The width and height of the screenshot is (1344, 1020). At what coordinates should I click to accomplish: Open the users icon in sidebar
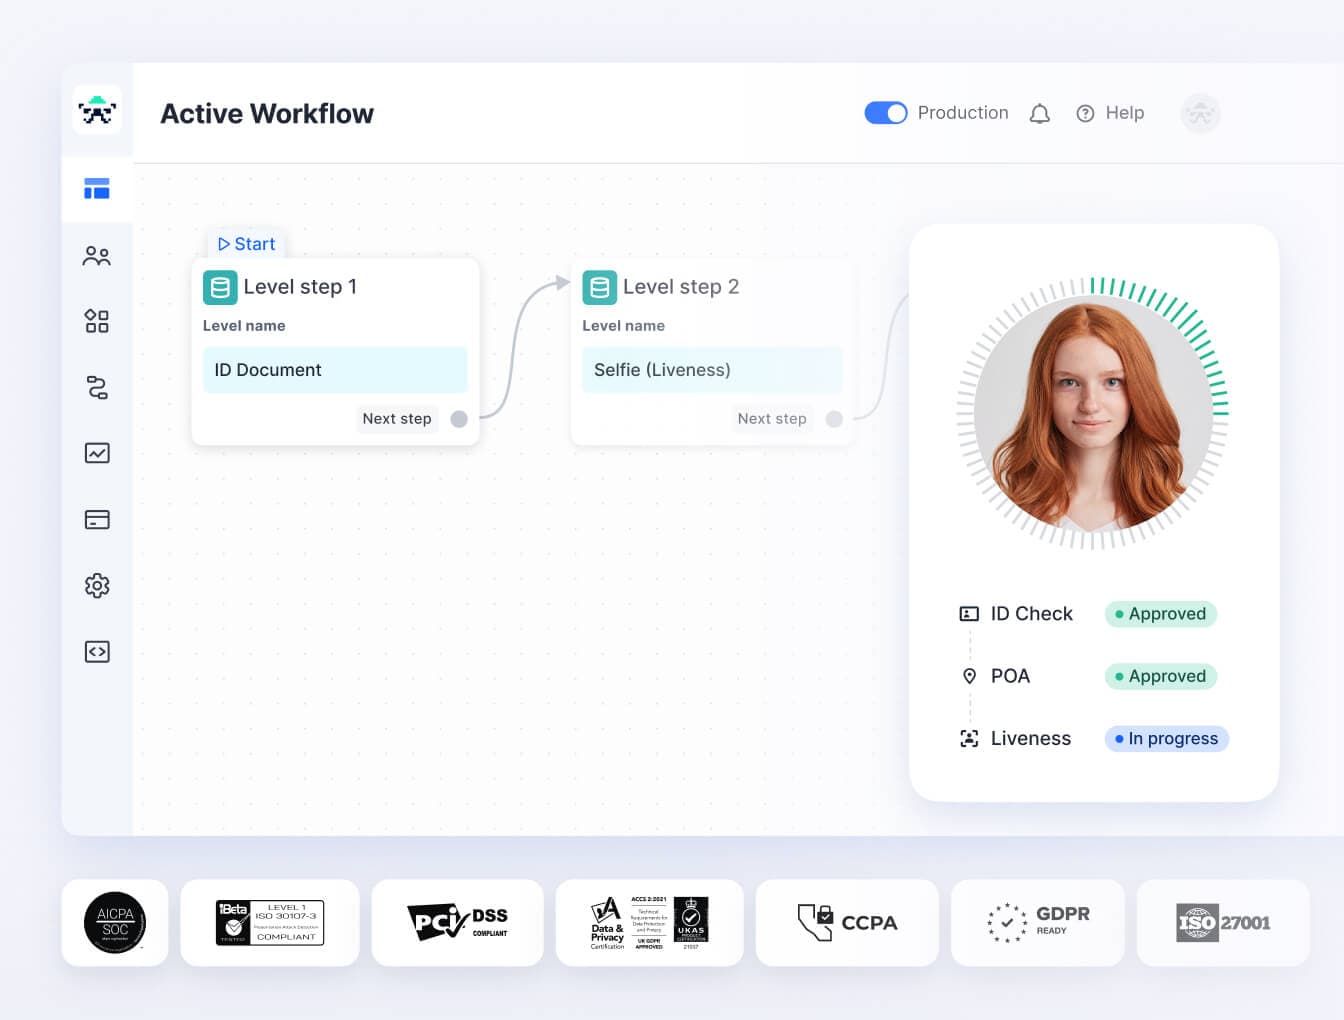tap(97, 256)
